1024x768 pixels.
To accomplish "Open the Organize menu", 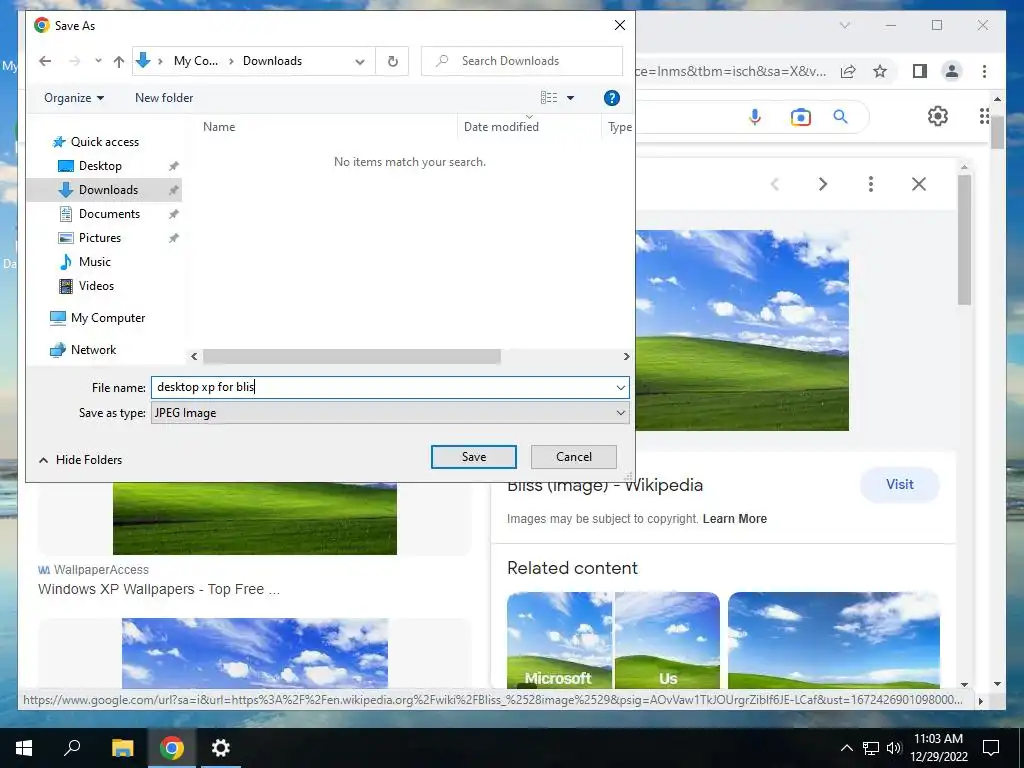I will pyautogui.click(x=74, y=98).
